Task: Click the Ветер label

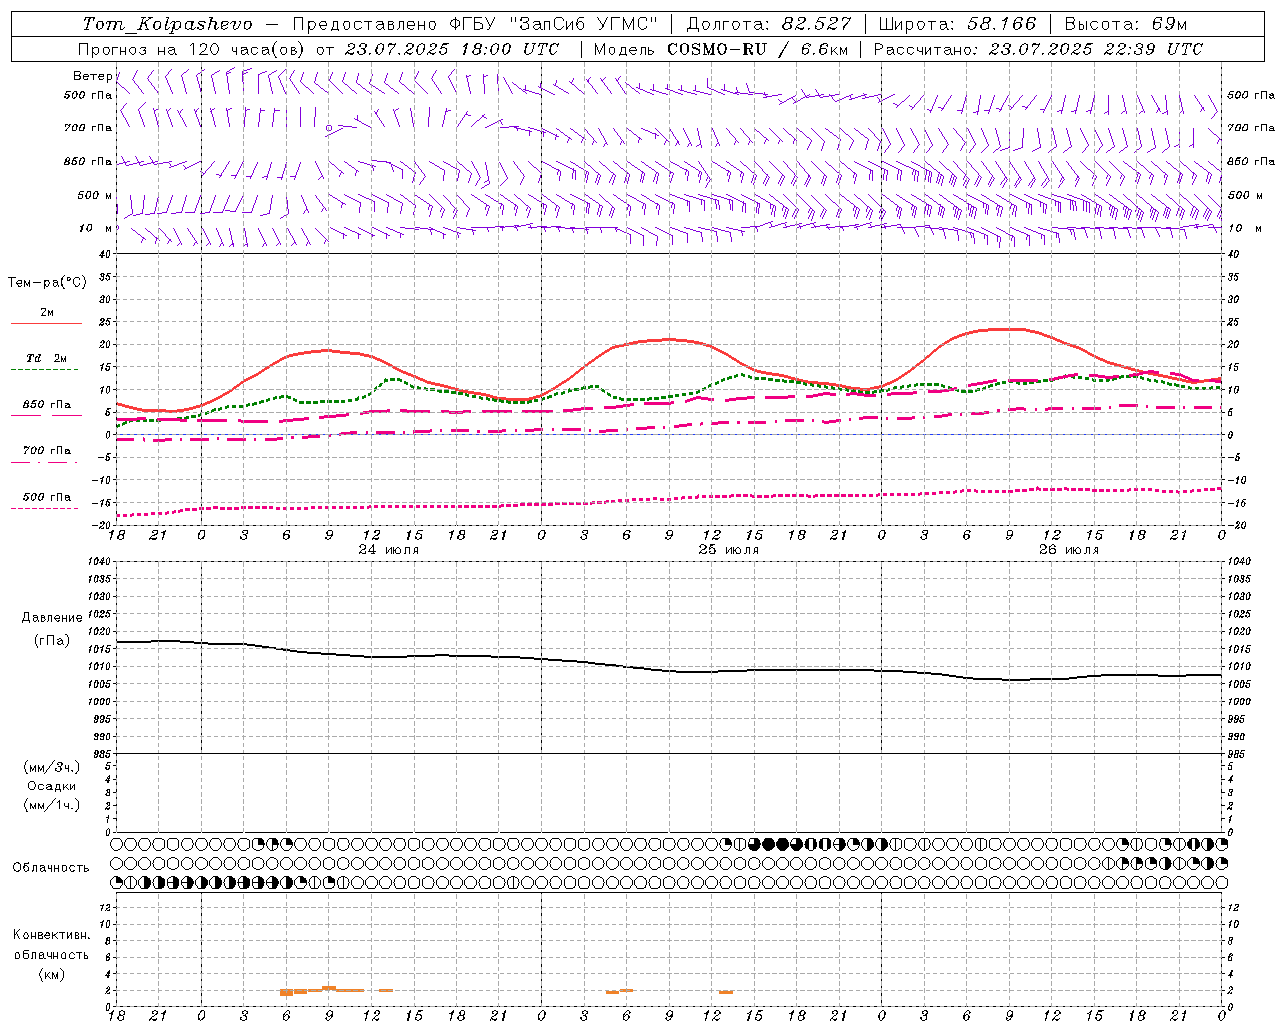Action: [x=92, y=76]
